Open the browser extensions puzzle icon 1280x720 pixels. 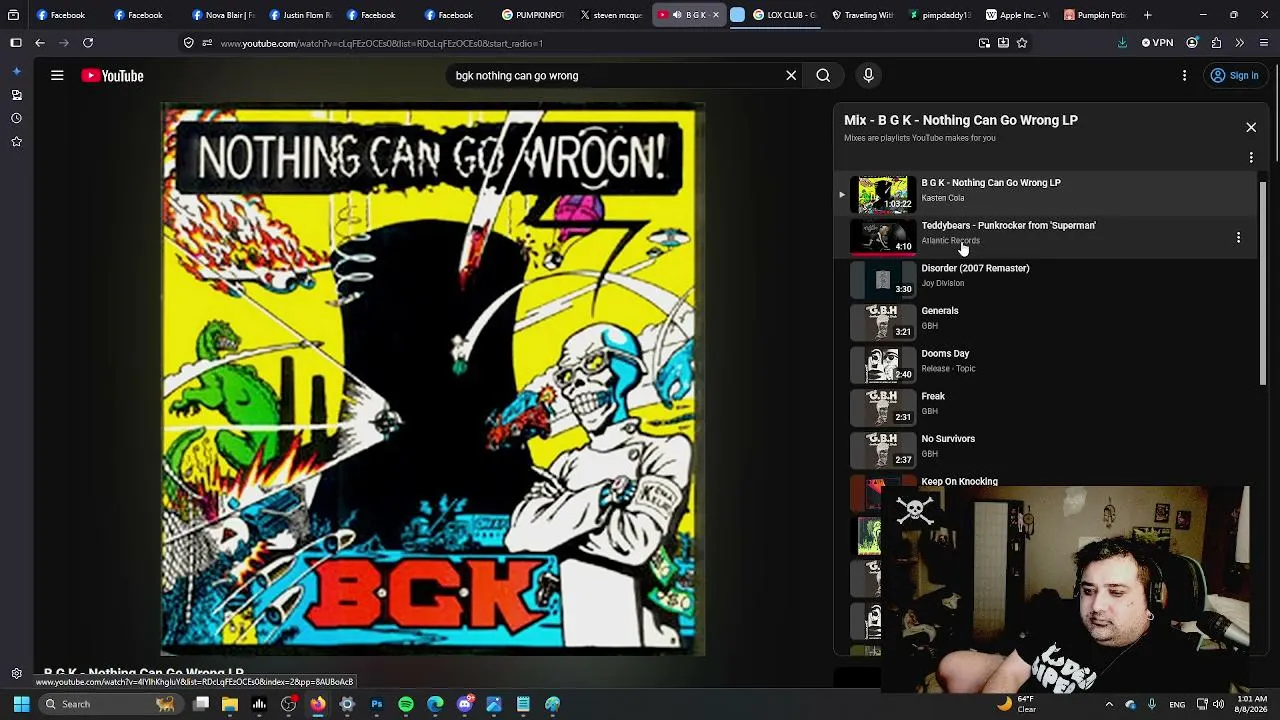[1216, 43]
